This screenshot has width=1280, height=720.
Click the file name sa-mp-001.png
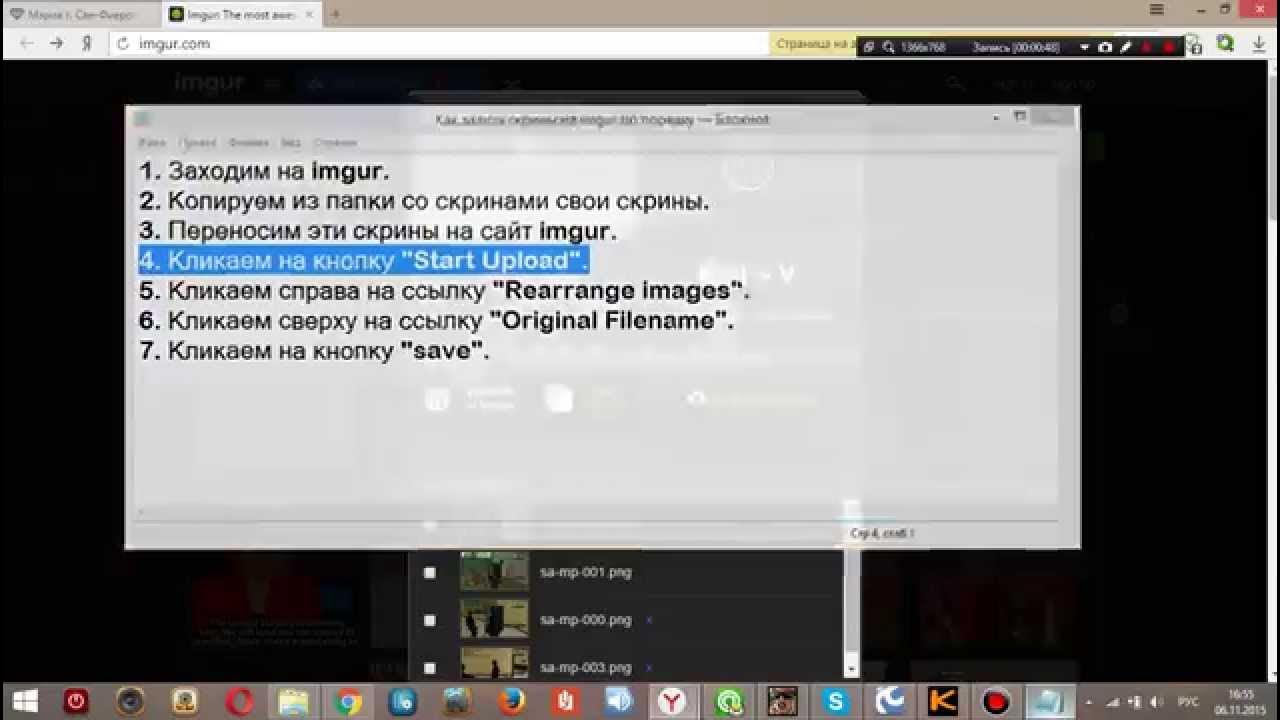(x=585, y=572)
